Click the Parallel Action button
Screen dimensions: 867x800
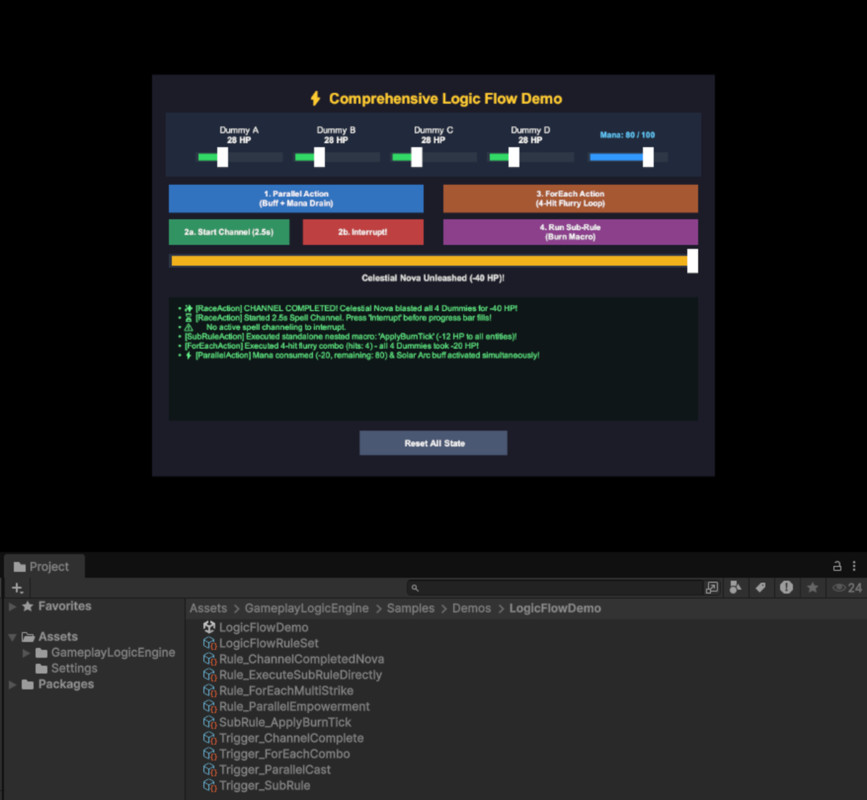pyautogui.click(x=296, y=198)
